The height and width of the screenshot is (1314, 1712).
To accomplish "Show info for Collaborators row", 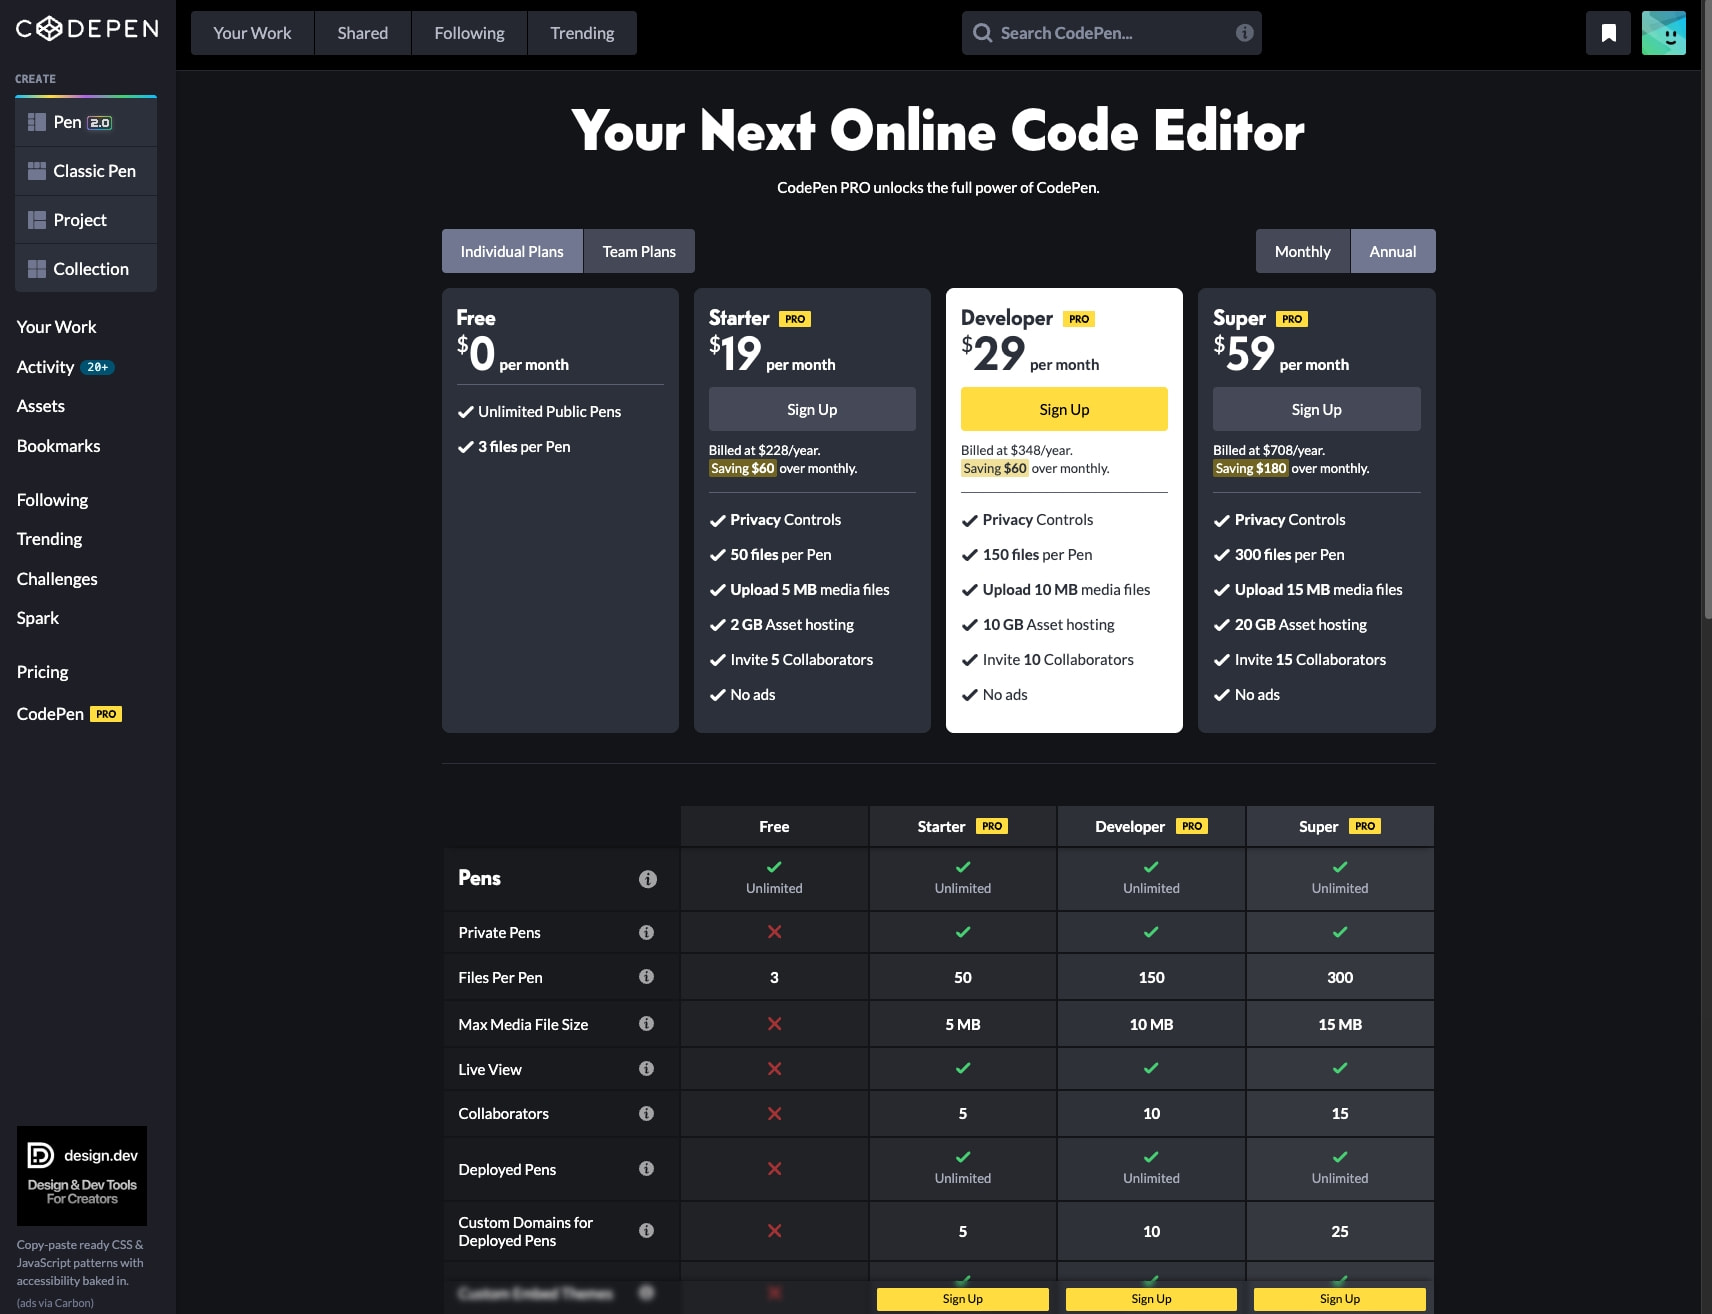I will pyautogui.click(x=646, y=1113).
